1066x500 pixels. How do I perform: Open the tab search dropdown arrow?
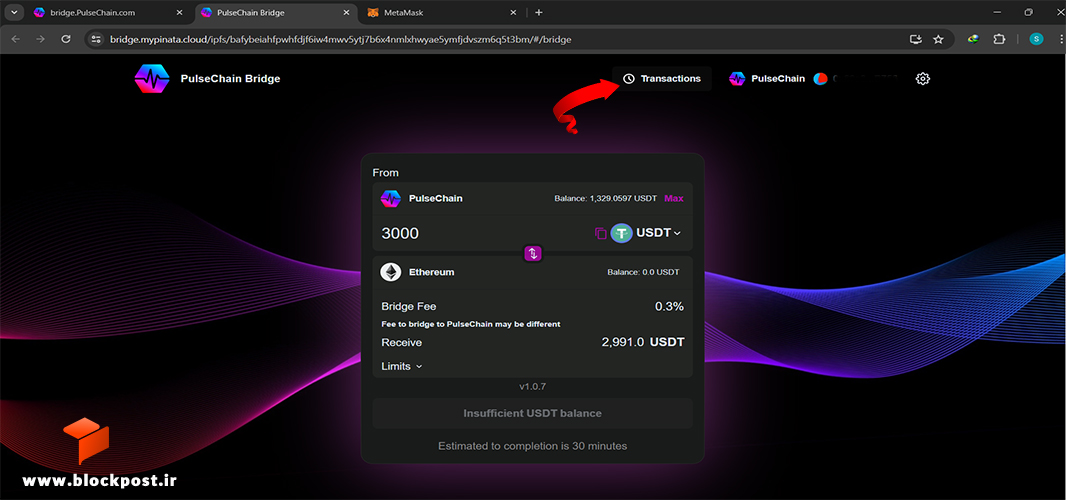pos(14,12)
